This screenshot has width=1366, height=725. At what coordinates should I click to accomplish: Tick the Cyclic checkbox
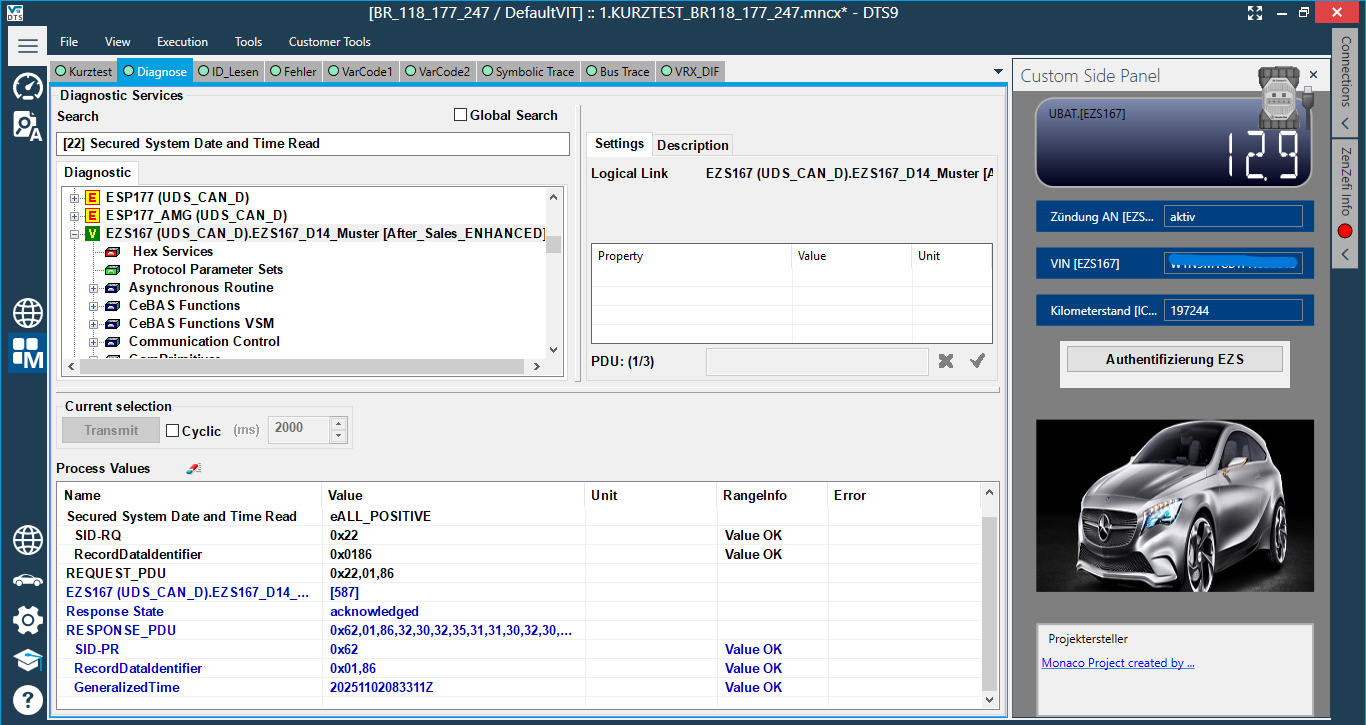coord(172,431)
